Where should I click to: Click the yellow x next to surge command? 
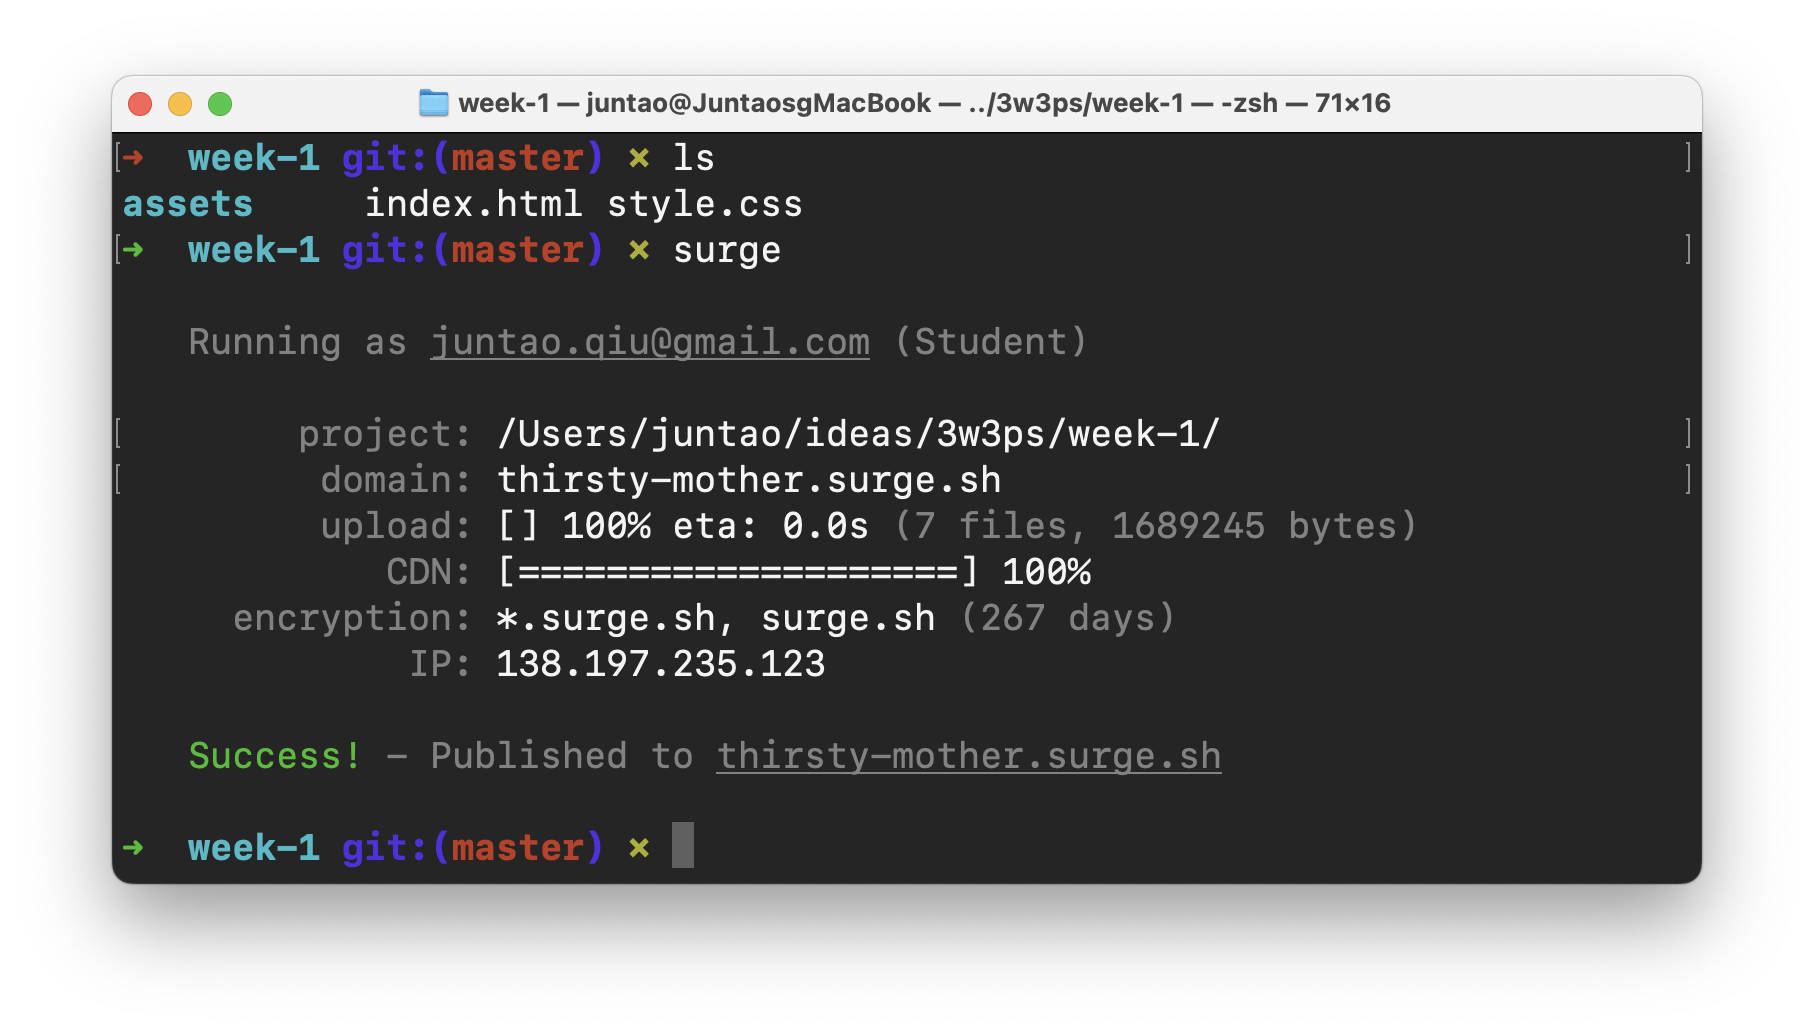coord(637,250)
